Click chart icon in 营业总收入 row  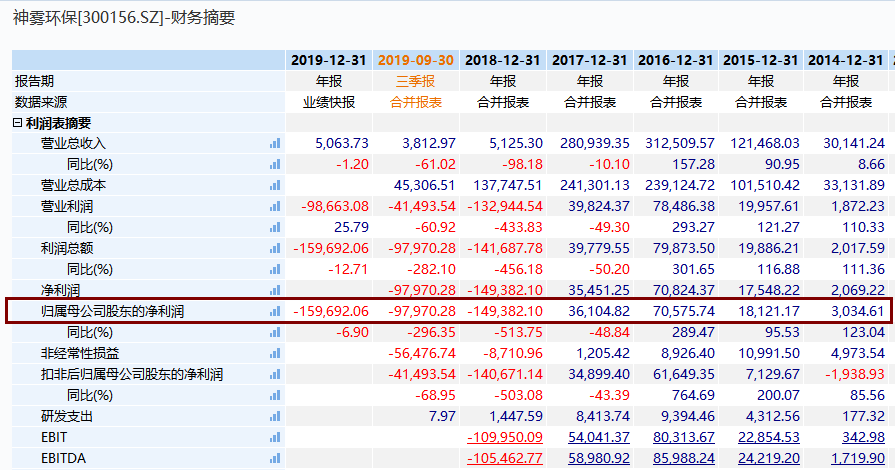(x=275, y=143)
